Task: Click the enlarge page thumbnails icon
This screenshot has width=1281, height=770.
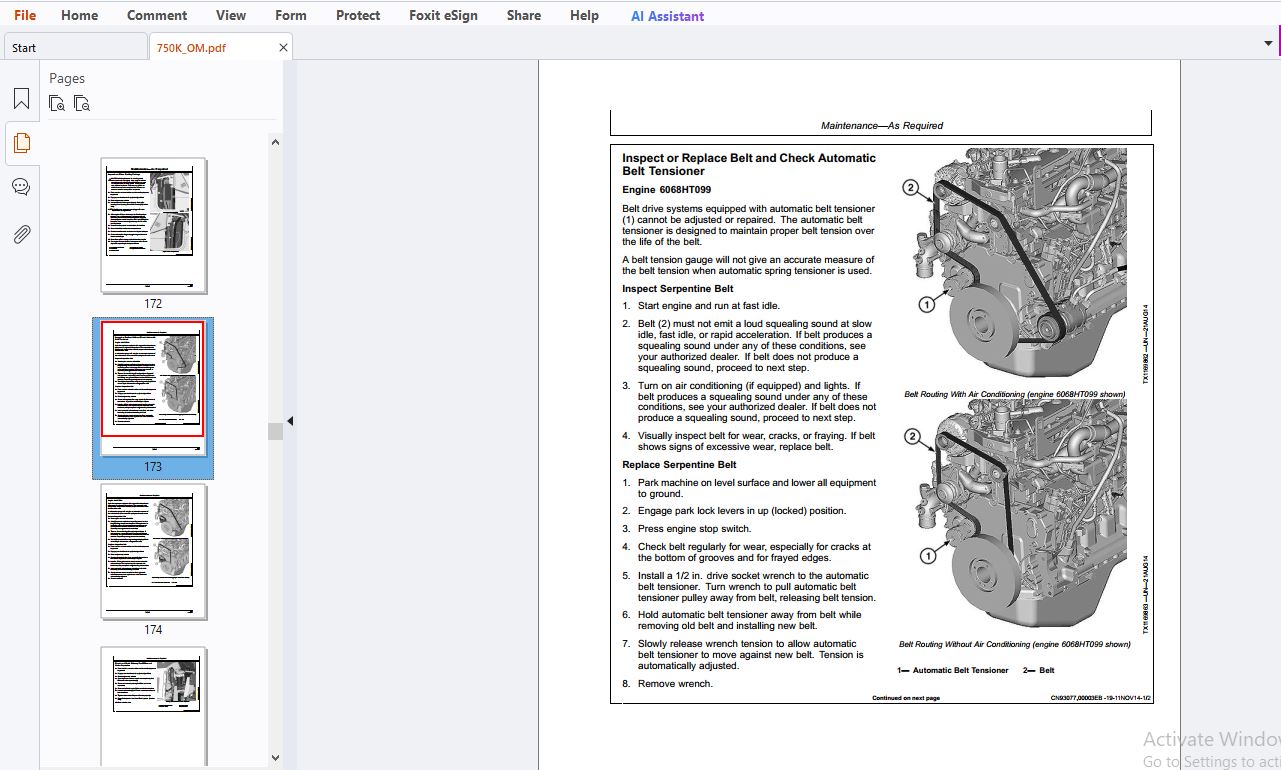Action: (57, 103)
